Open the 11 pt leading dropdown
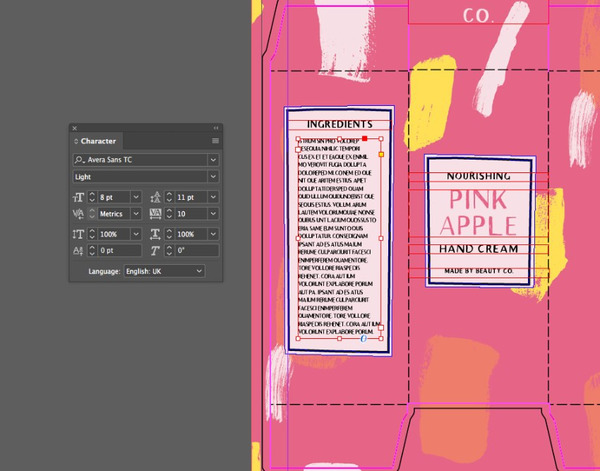This screenshot has height=471, width=600. [213, 197]
